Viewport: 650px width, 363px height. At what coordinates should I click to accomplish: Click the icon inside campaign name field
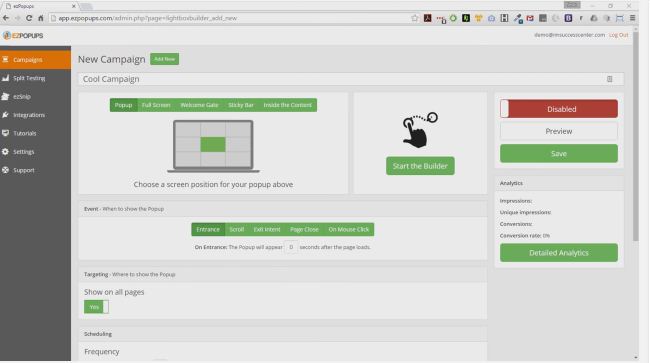(x=609, y=79)
